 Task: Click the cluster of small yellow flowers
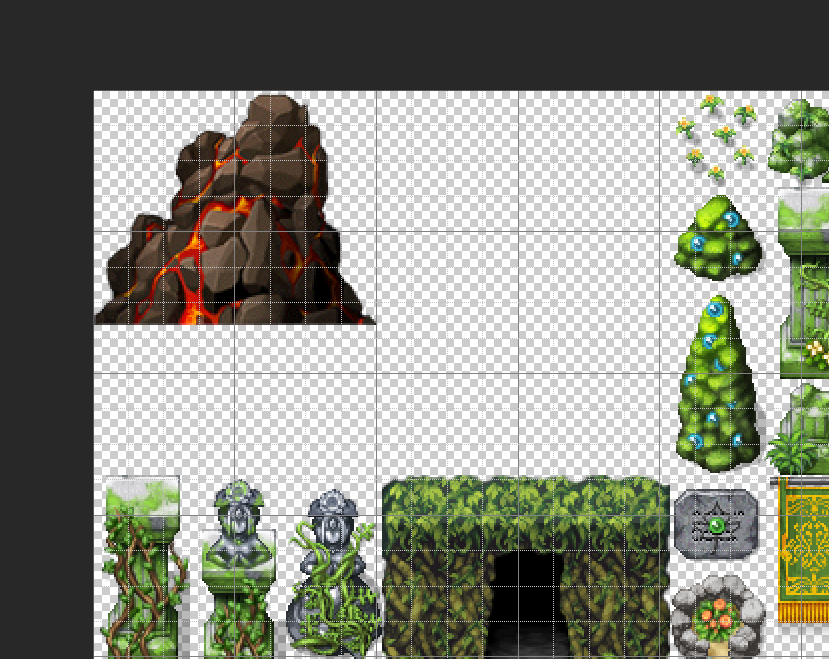click(x=716, y=138)
